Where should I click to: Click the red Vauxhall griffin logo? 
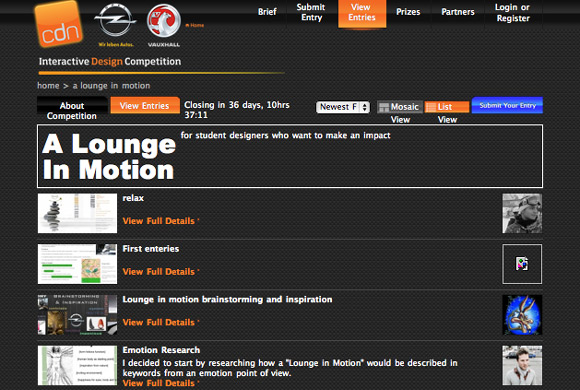pos(164,20)
